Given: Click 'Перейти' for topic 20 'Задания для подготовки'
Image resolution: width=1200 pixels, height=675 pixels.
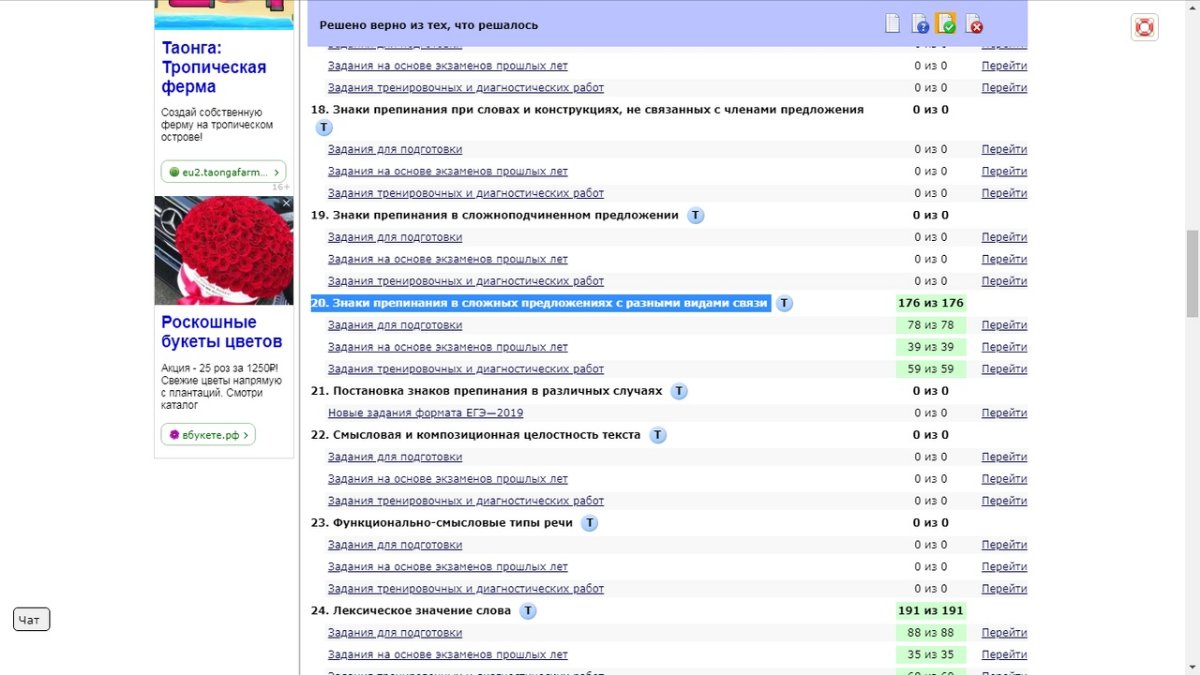Looking at the screenshot, I should (1003, 325).
